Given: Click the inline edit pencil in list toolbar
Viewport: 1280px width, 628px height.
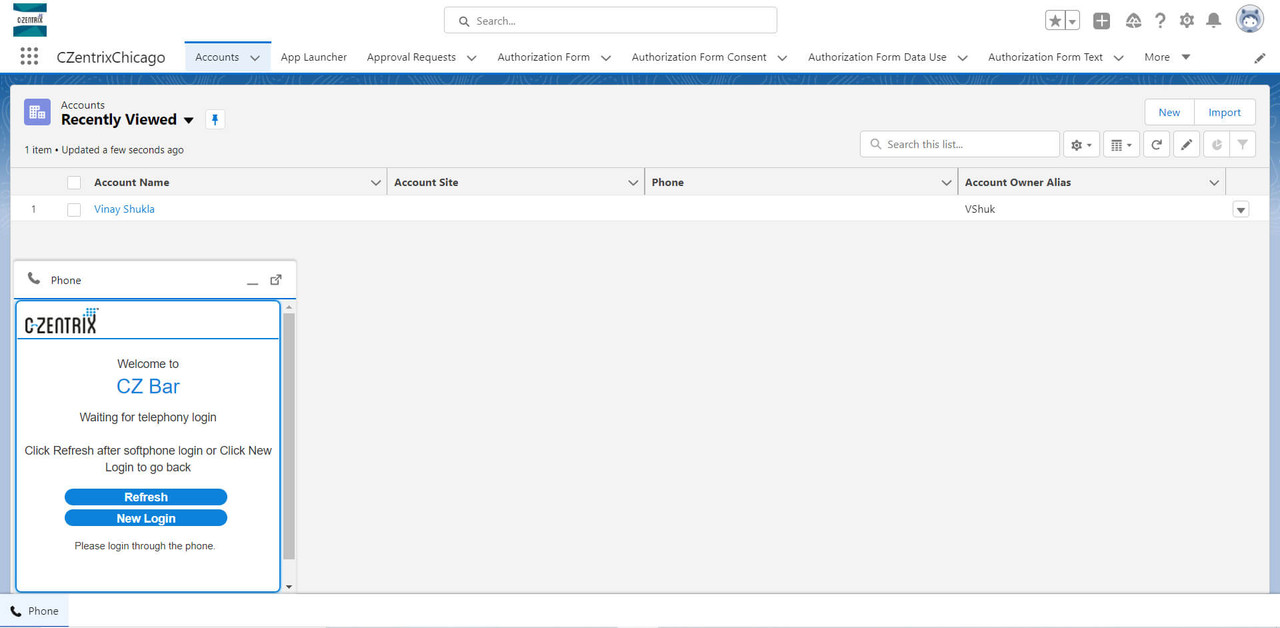Looking at the screenshot, I should click(x=1186, y=145).
